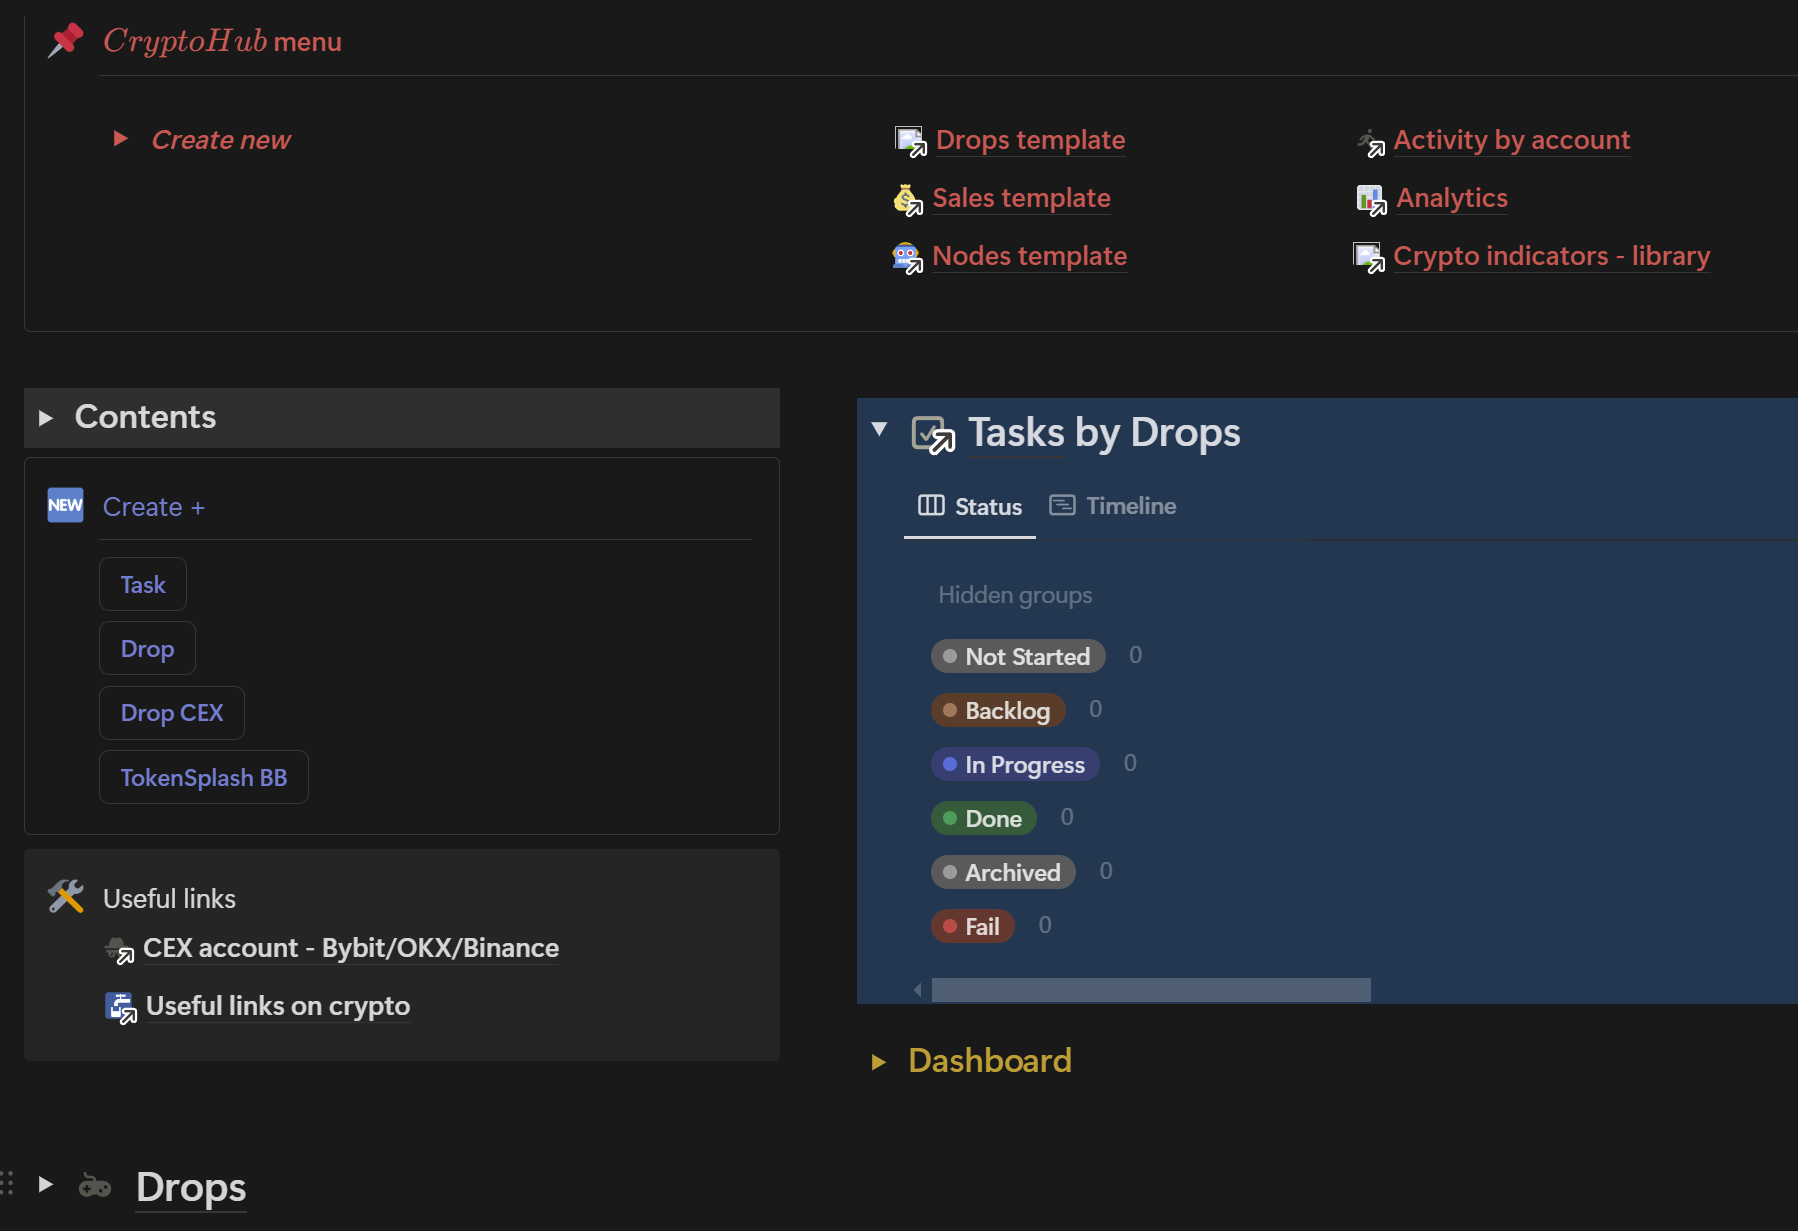The image size is (1798, 1231).
Task: Click the gamepad icon next to Drops
Action: tap(95, 1186)
